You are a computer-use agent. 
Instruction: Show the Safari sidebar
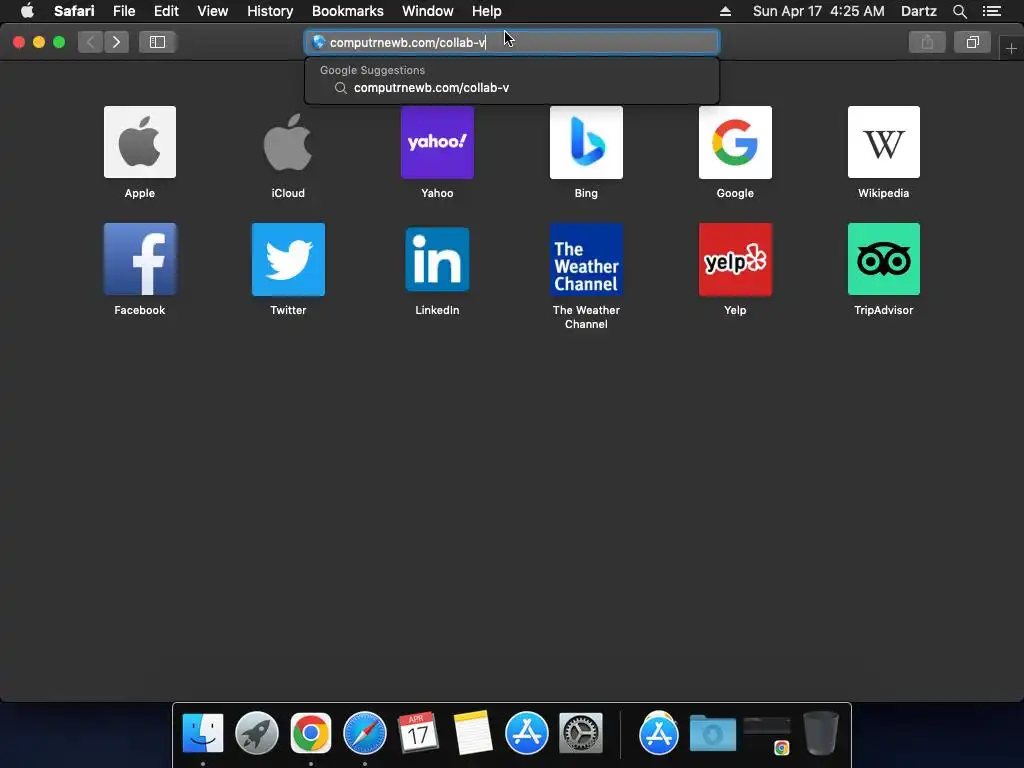[x=157, y=42]
